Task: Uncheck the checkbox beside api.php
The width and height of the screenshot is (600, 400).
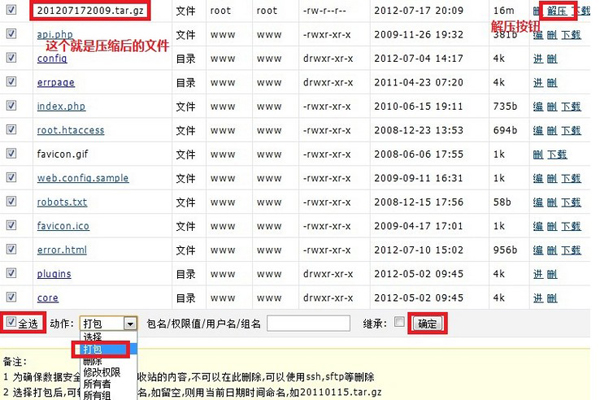Action: pyautogui.click(x=11, y=34)
